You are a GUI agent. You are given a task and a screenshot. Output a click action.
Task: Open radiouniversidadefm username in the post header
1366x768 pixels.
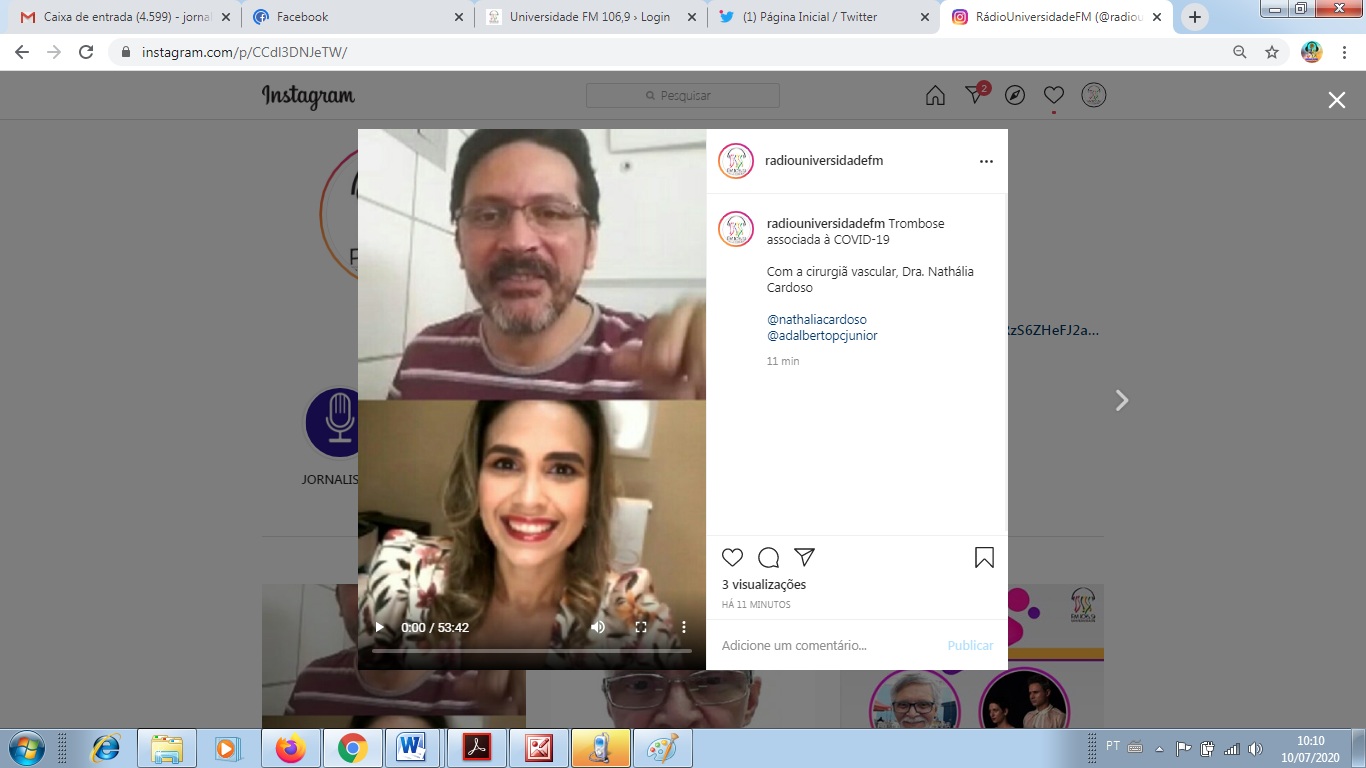pyautogui.click(x=824, y=161)
